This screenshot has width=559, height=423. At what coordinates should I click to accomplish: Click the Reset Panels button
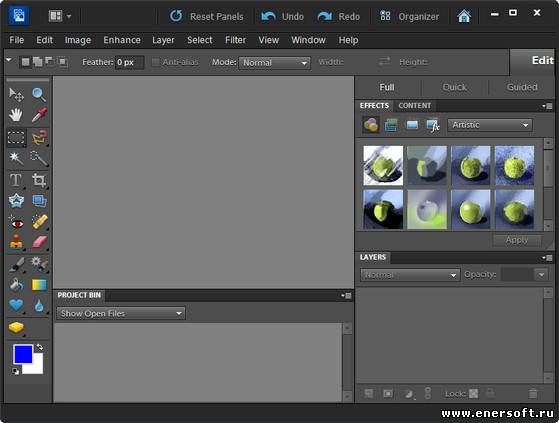click(x=207, y=16)
